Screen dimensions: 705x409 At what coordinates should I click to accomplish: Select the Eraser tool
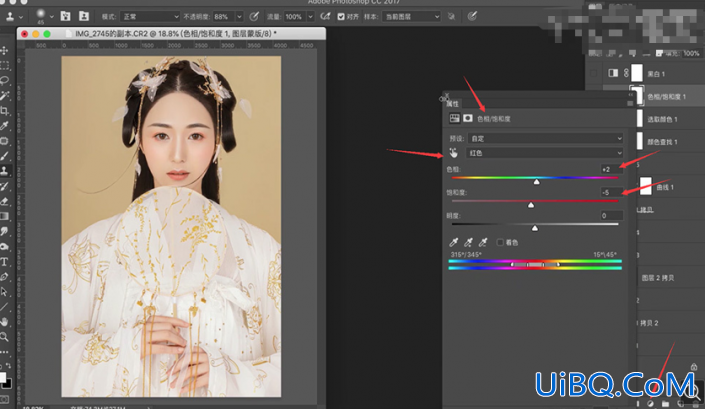click(x=4, y=201)
